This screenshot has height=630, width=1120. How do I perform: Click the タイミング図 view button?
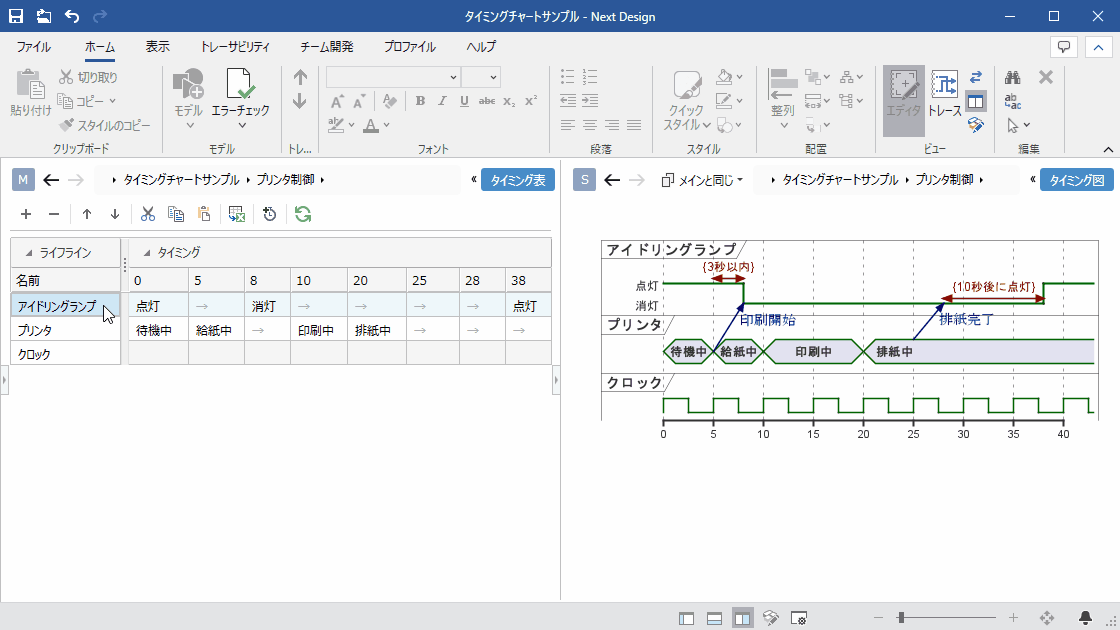point(1076,180)
